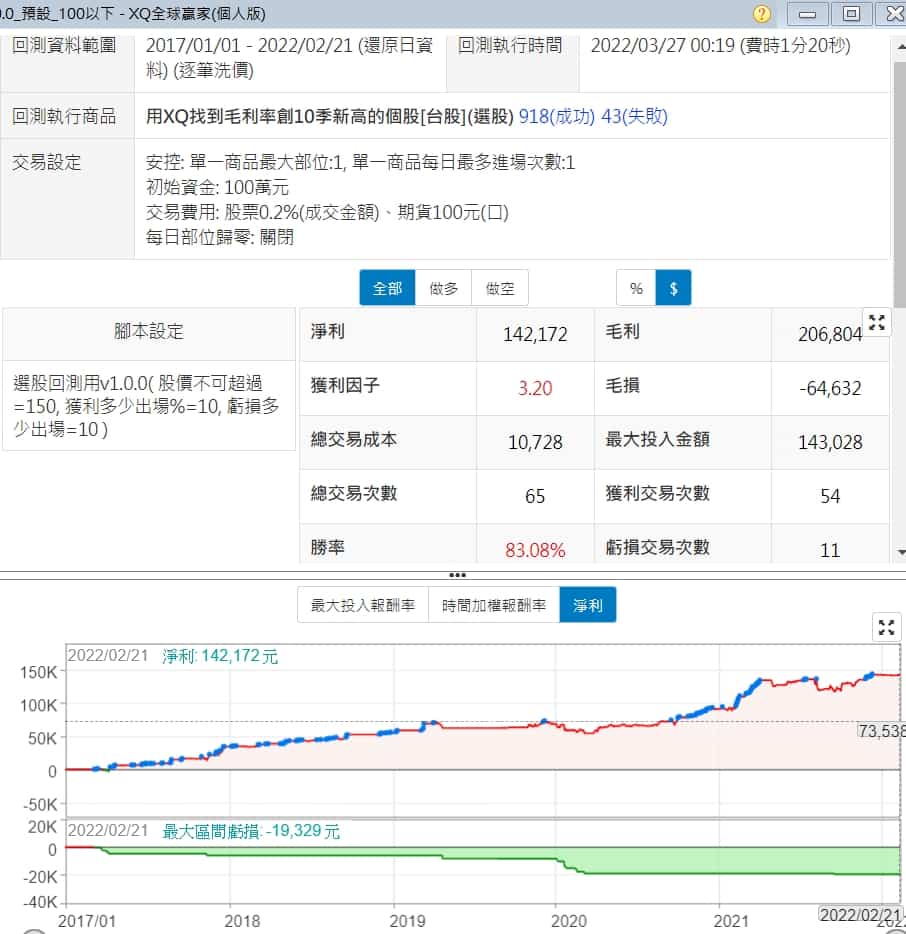Click the three-dot panel splitter handle

tap(457, 575)
